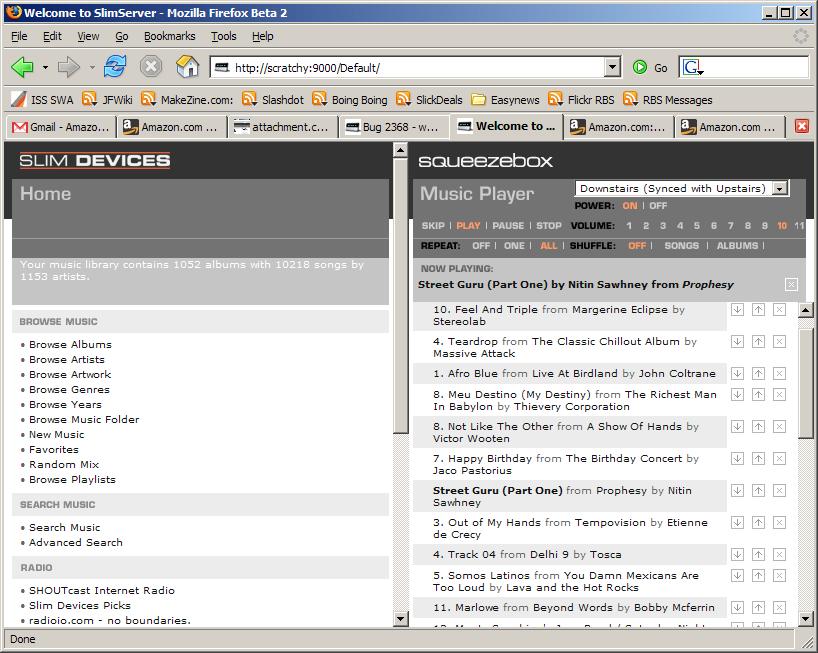Screen dimensions: 818x653
Task: Clear the now playing playlist icon
Action: point(791,284)
